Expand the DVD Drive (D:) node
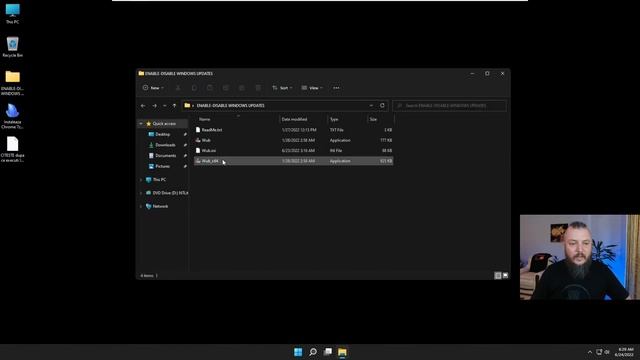This screenshot has width=640, height=360. 141,193
